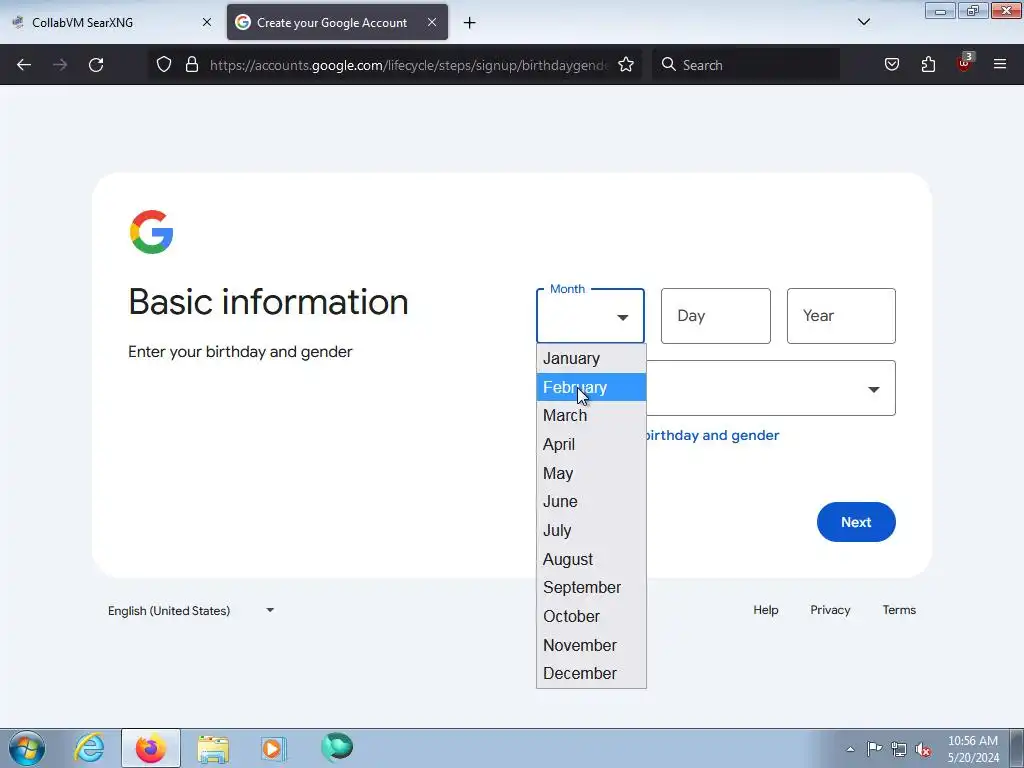Click the Google logo
This screenshot has height=768, width=1024.
[x=152, y=232]
